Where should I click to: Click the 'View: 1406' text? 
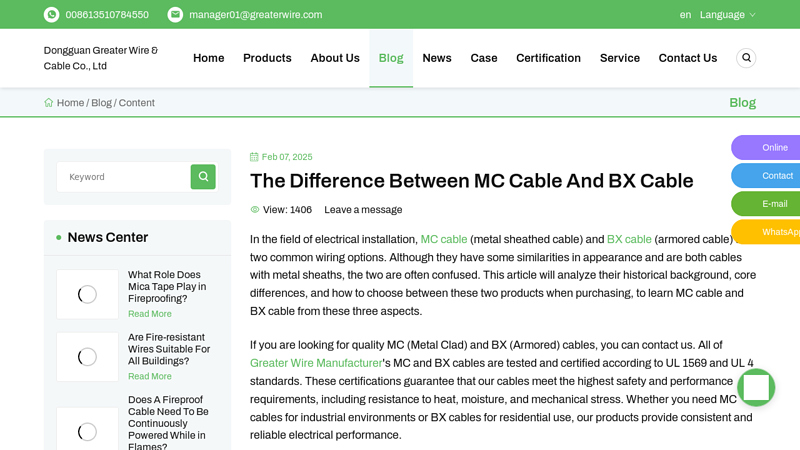click(x=287, y=210)
